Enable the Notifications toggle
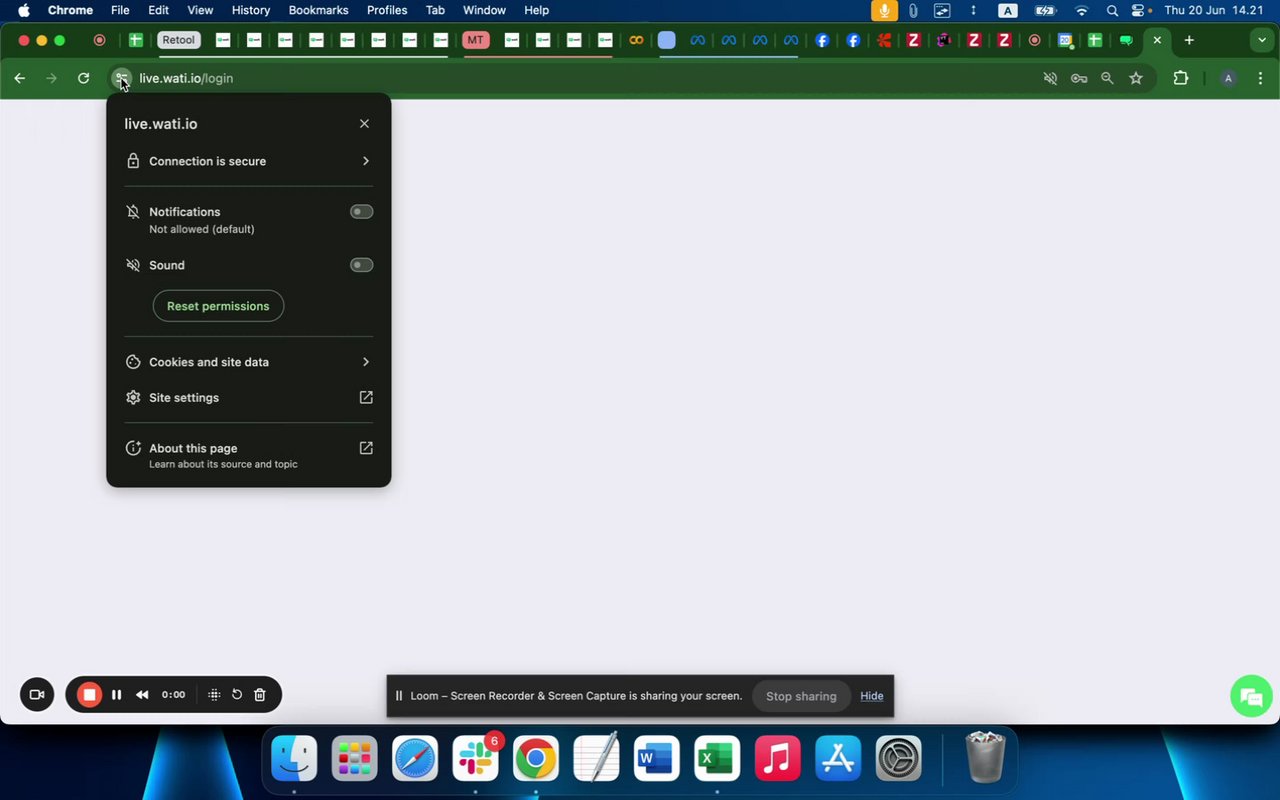1280x800 pixels. point(361,212)
